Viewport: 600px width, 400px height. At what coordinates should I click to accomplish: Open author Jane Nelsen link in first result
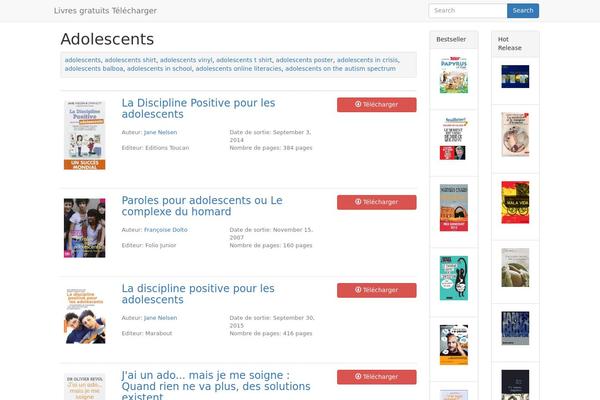pyautogui.click(x=160, y=132)
